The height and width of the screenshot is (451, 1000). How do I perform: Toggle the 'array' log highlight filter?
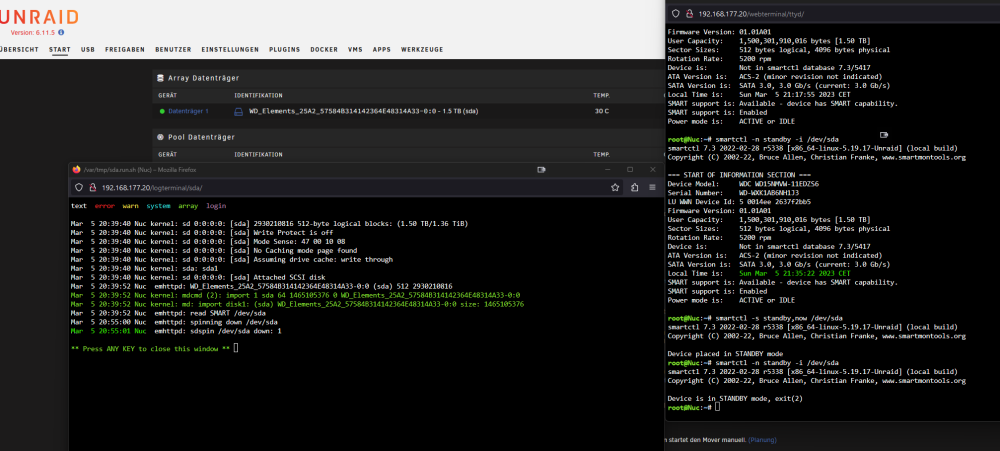click(188, 206)
